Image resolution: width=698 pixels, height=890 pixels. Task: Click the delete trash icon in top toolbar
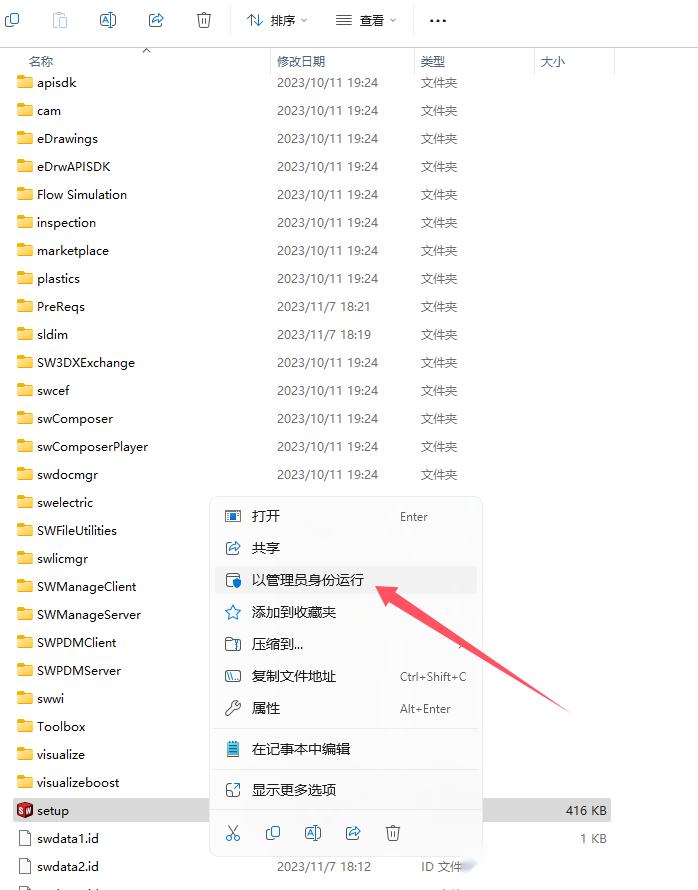click(204, 20)
